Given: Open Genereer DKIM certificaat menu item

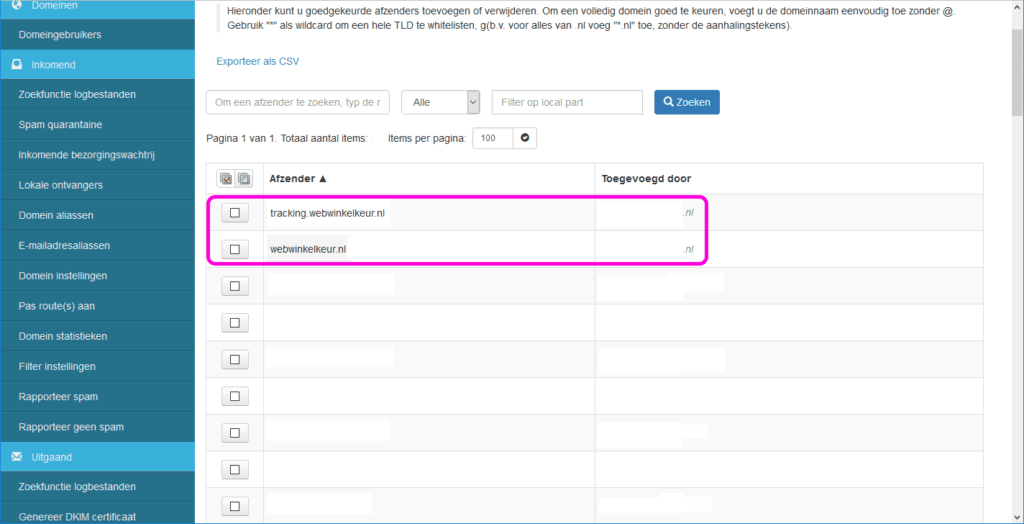Looking at the screenshot, I should pyautogui.click(x=77, y=516).
